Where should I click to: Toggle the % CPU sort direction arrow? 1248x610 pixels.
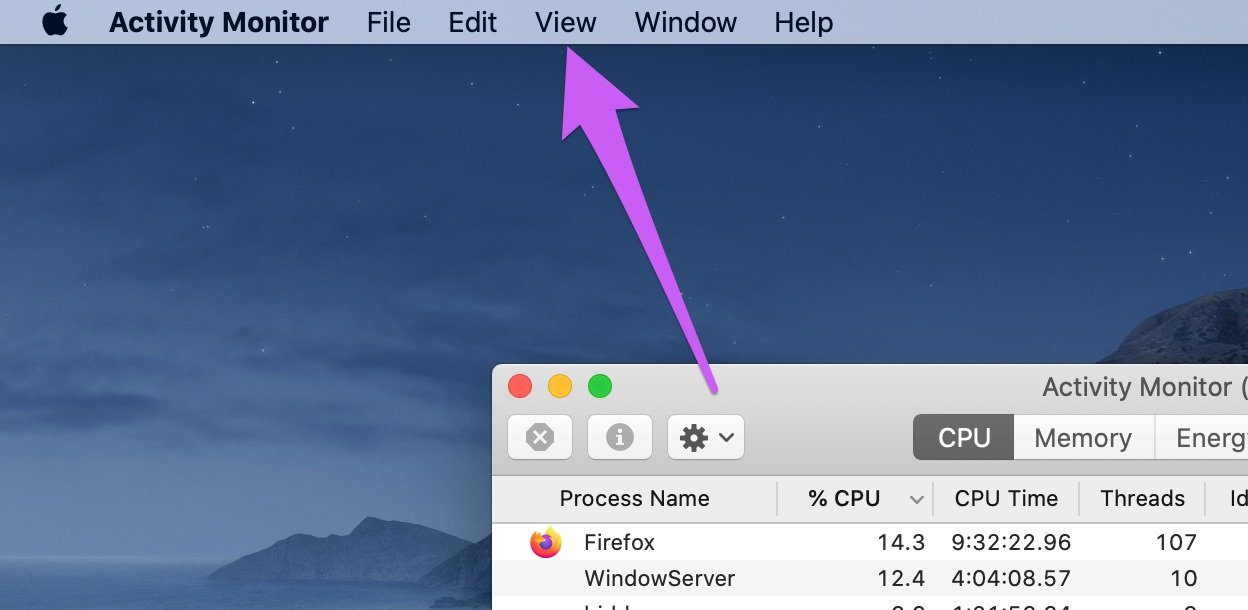point(916,499)
